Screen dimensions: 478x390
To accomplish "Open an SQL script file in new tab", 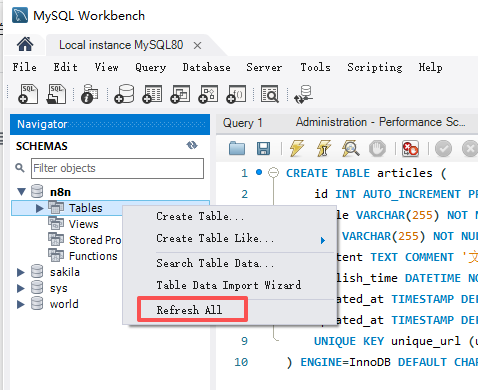I will click(x=56, y=94).
